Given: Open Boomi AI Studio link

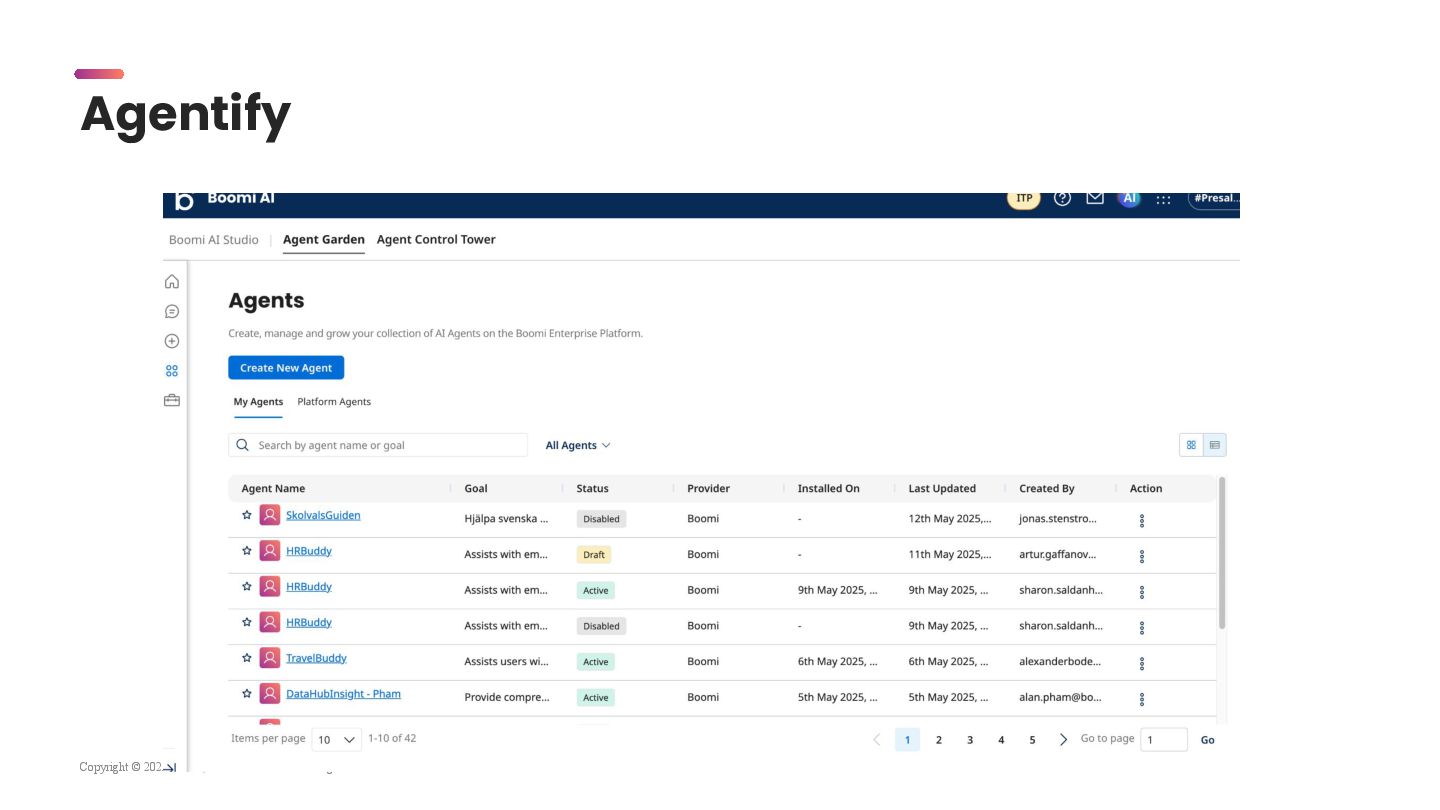Looking at the screenshot, I should point(214,240).
